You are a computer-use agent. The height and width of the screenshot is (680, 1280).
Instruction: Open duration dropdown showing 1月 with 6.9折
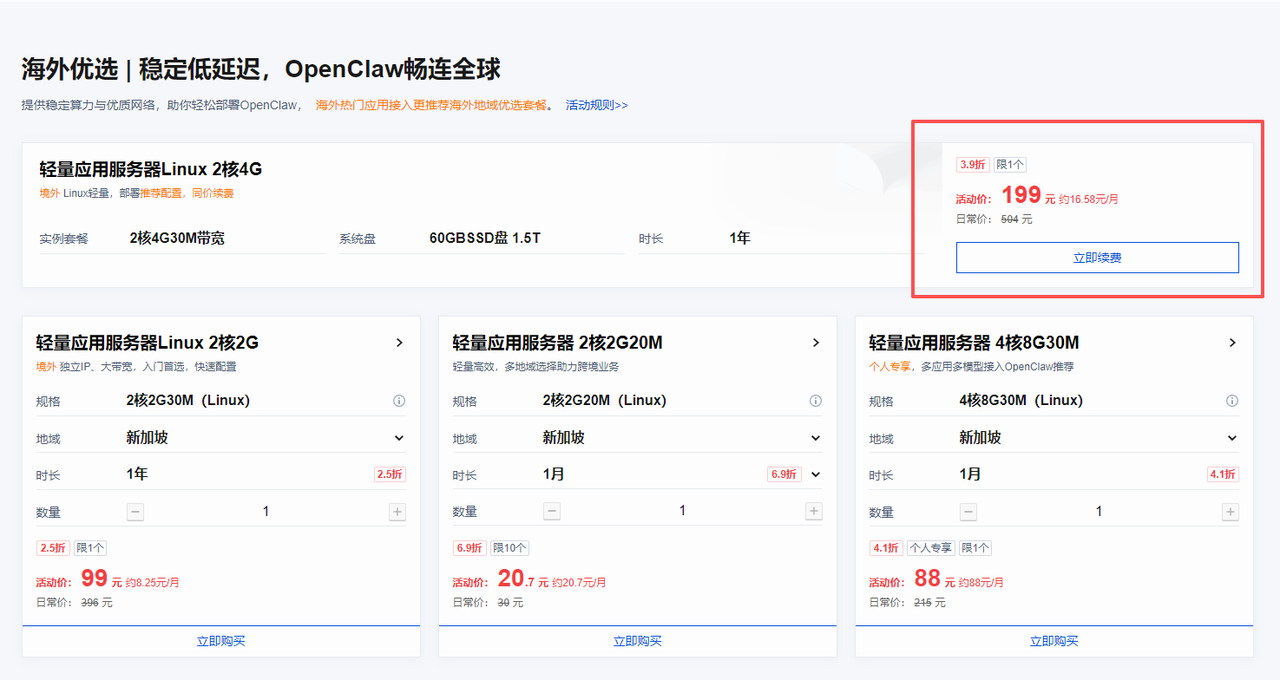815,475
